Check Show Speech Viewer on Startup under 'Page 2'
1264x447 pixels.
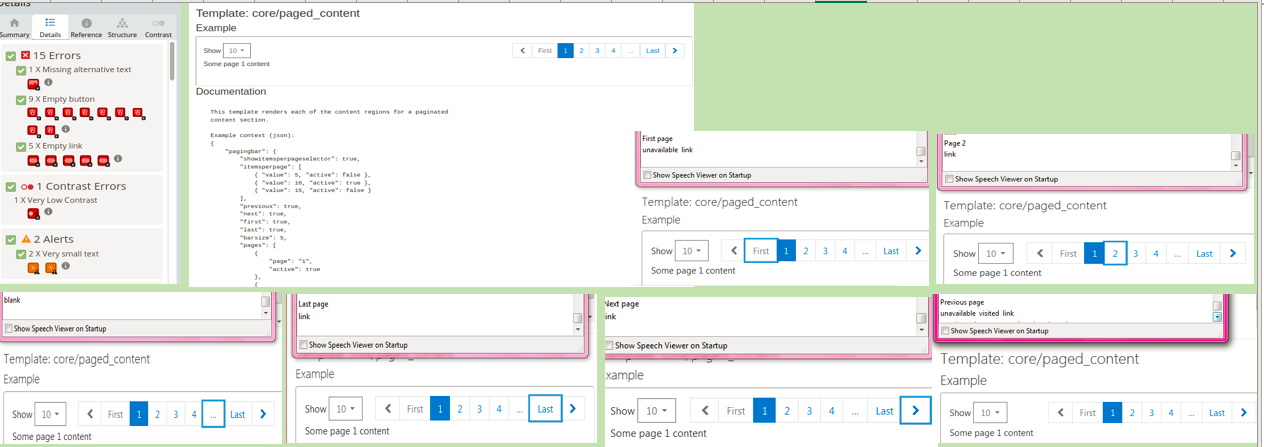(950, 180)
